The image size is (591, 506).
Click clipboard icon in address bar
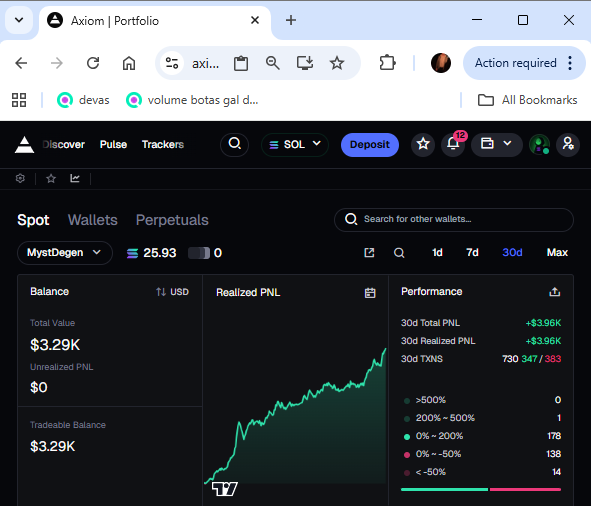(241, 63)
